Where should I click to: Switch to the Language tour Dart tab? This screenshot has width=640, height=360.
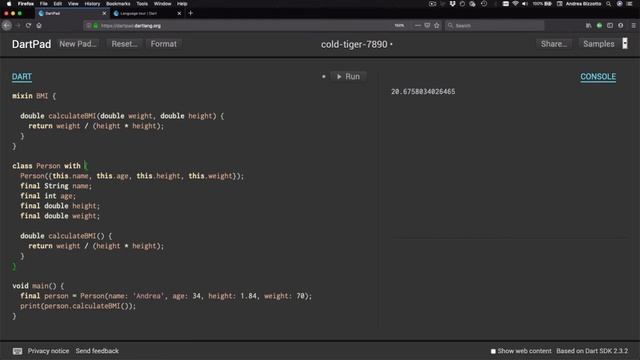pyautogui.click(x=147, y=13)
